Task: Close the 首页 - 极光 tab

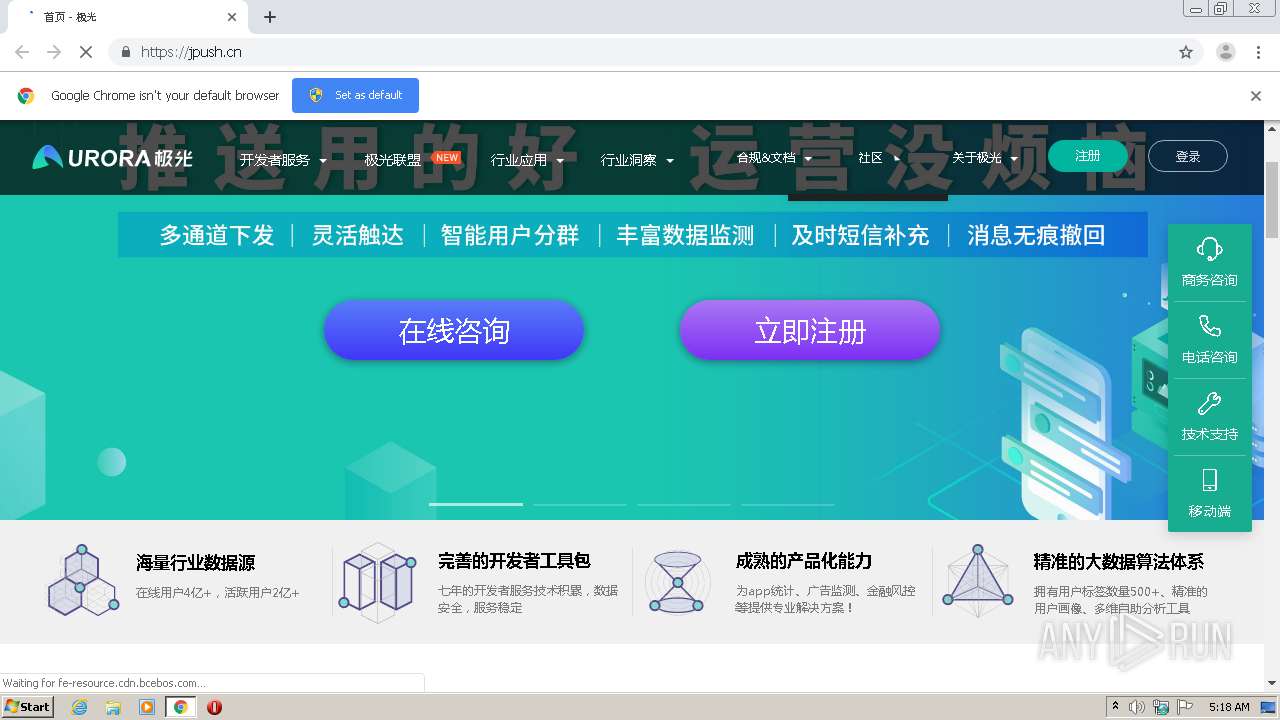Action: click(232, 17)
